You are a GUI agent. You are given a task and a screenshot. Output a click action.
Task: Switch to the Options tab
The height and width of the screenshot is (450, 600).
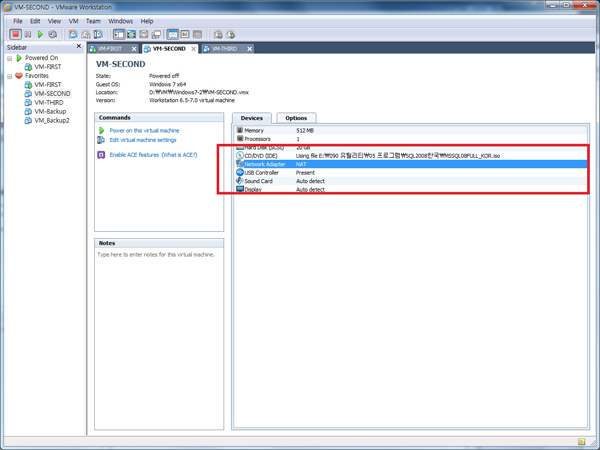point(296,118)
